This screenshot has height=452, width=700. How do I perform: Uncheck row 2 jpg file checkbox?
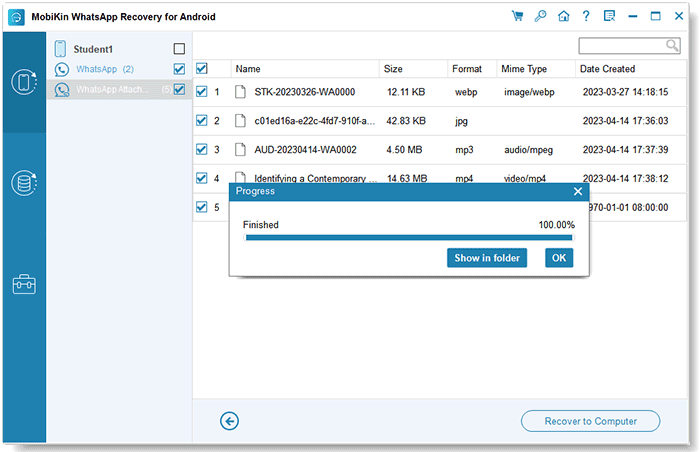tap(202, 121)
